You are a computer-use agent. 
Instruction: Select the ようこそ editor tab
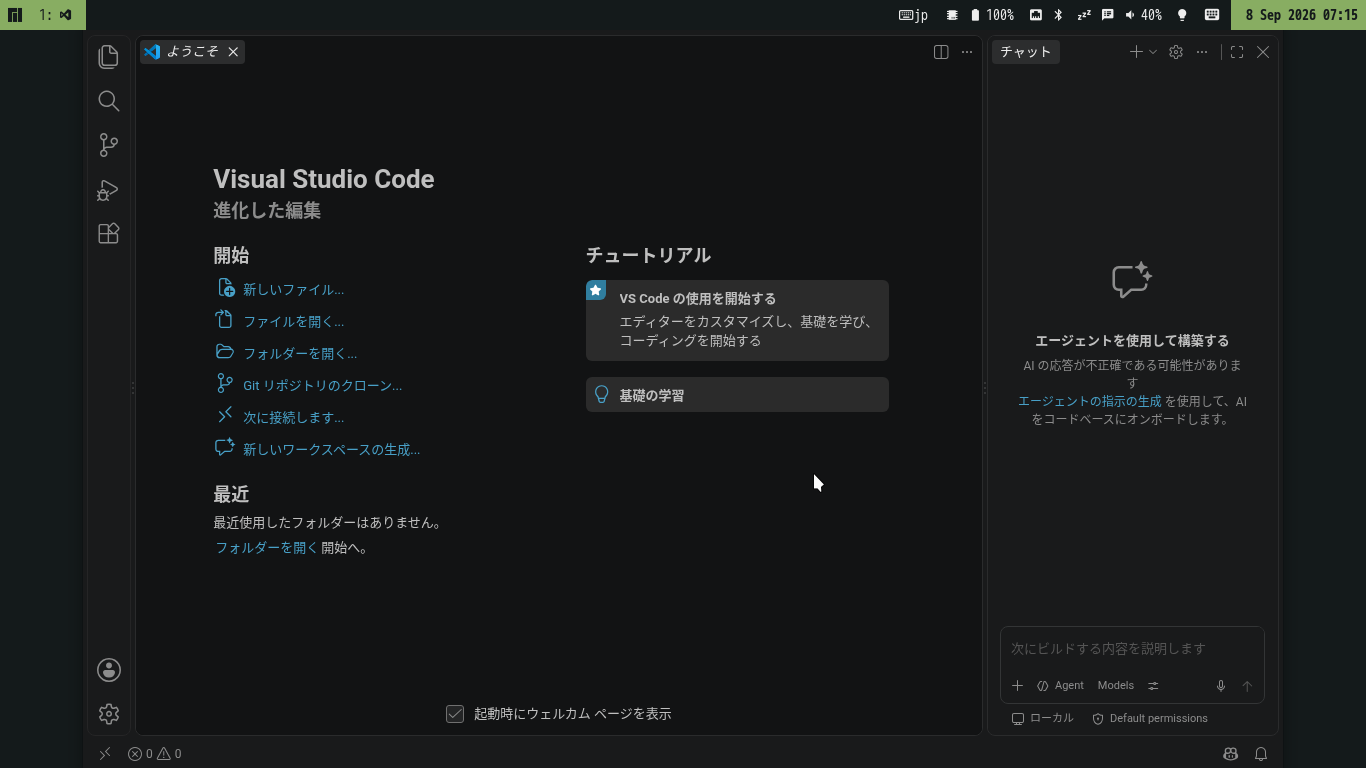[x=192, y=52]
